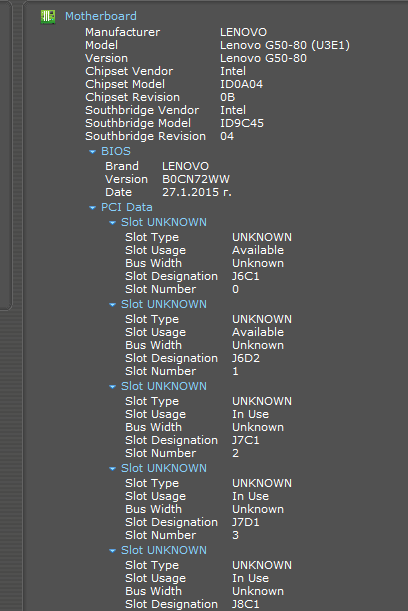
Task: Select Slot Number value 0
Action: (235, 289)
